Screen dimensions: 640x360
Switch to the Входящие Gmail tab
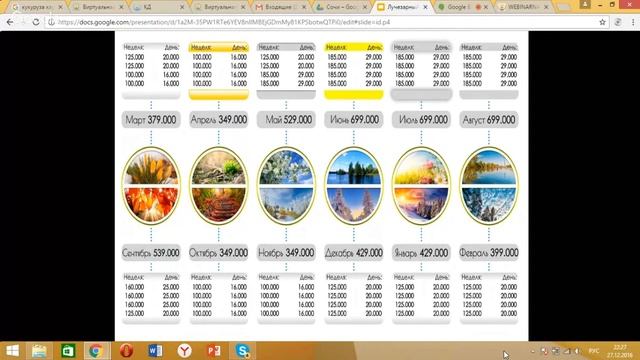click(280, 7)
